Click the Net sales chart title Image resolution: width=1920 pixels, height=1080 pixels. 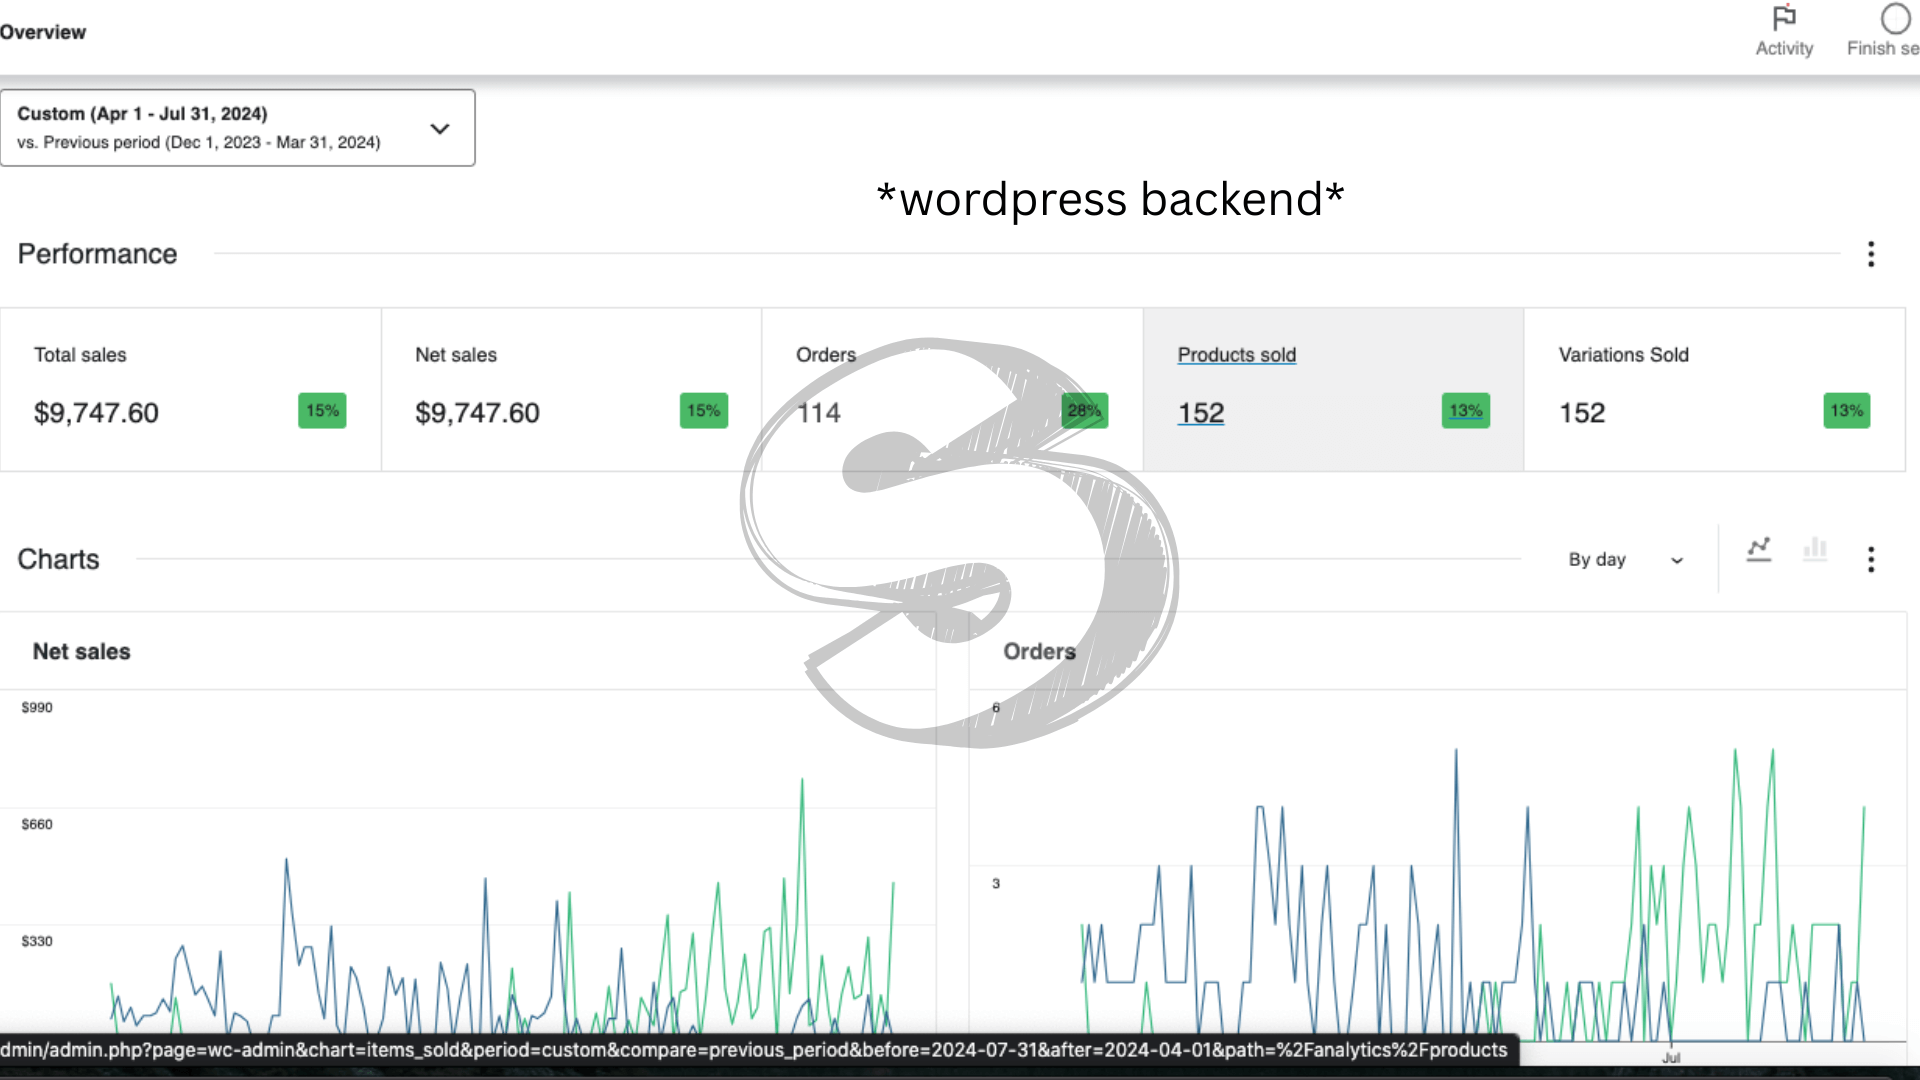tap(82, 652)
